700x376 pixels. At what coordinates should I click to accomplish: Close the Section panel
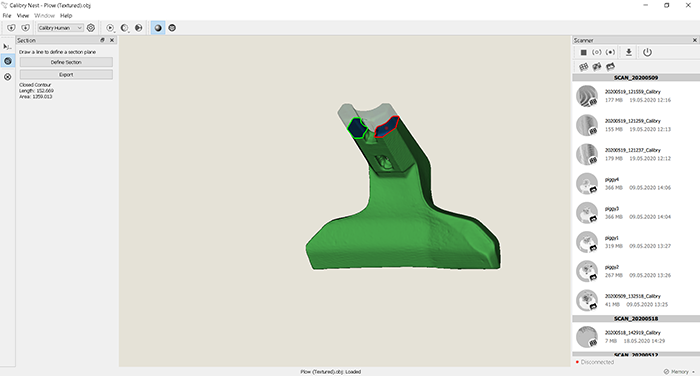tap(112, 40)
